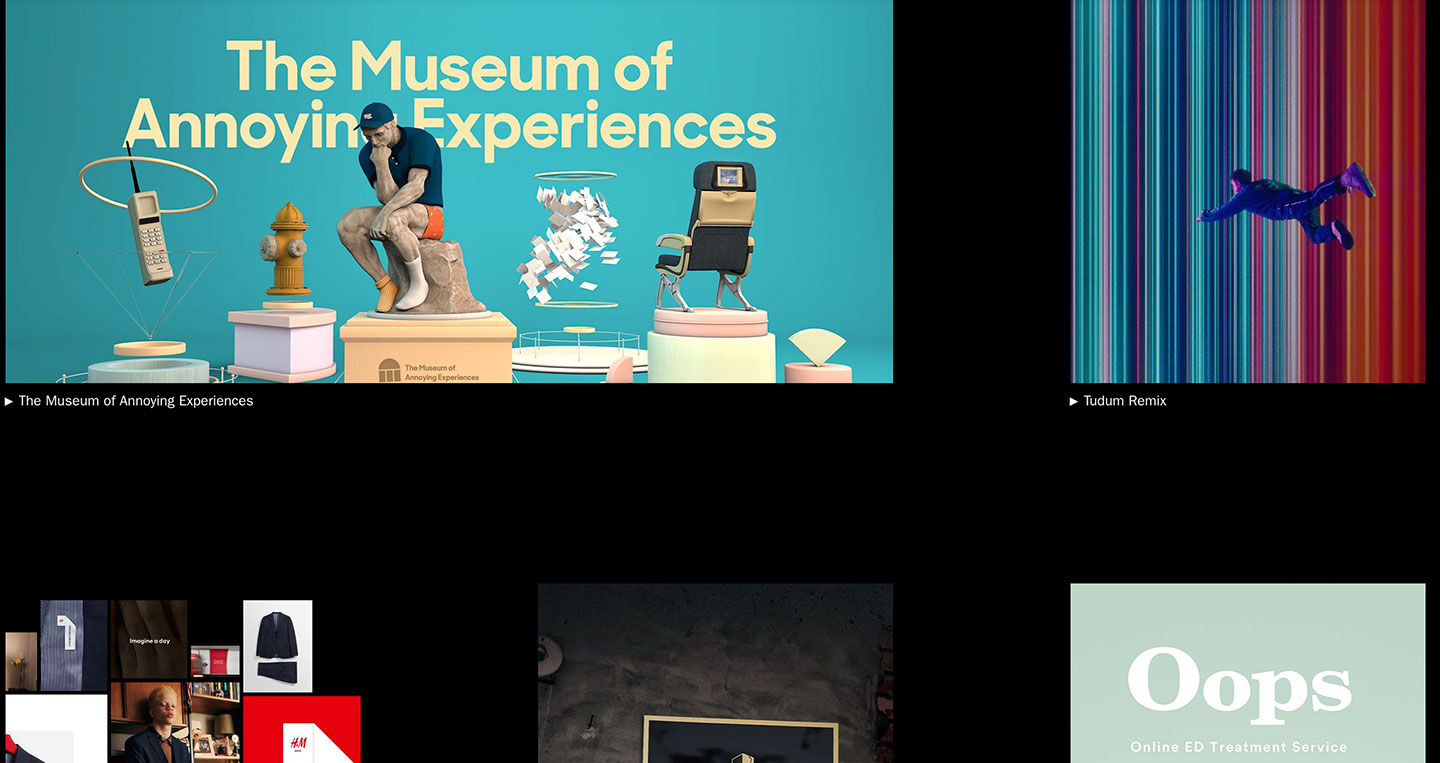
Task: Open The Museum of Annoying Experiences caption link
Action: [x=135, y=401]
